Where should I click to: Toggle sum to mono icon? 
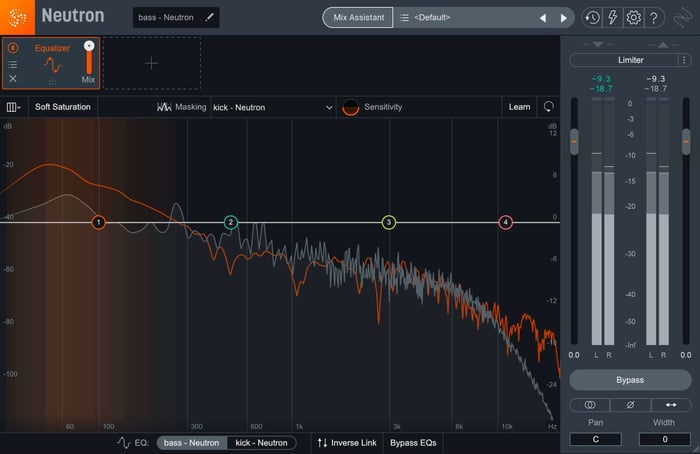pos(590,405)
